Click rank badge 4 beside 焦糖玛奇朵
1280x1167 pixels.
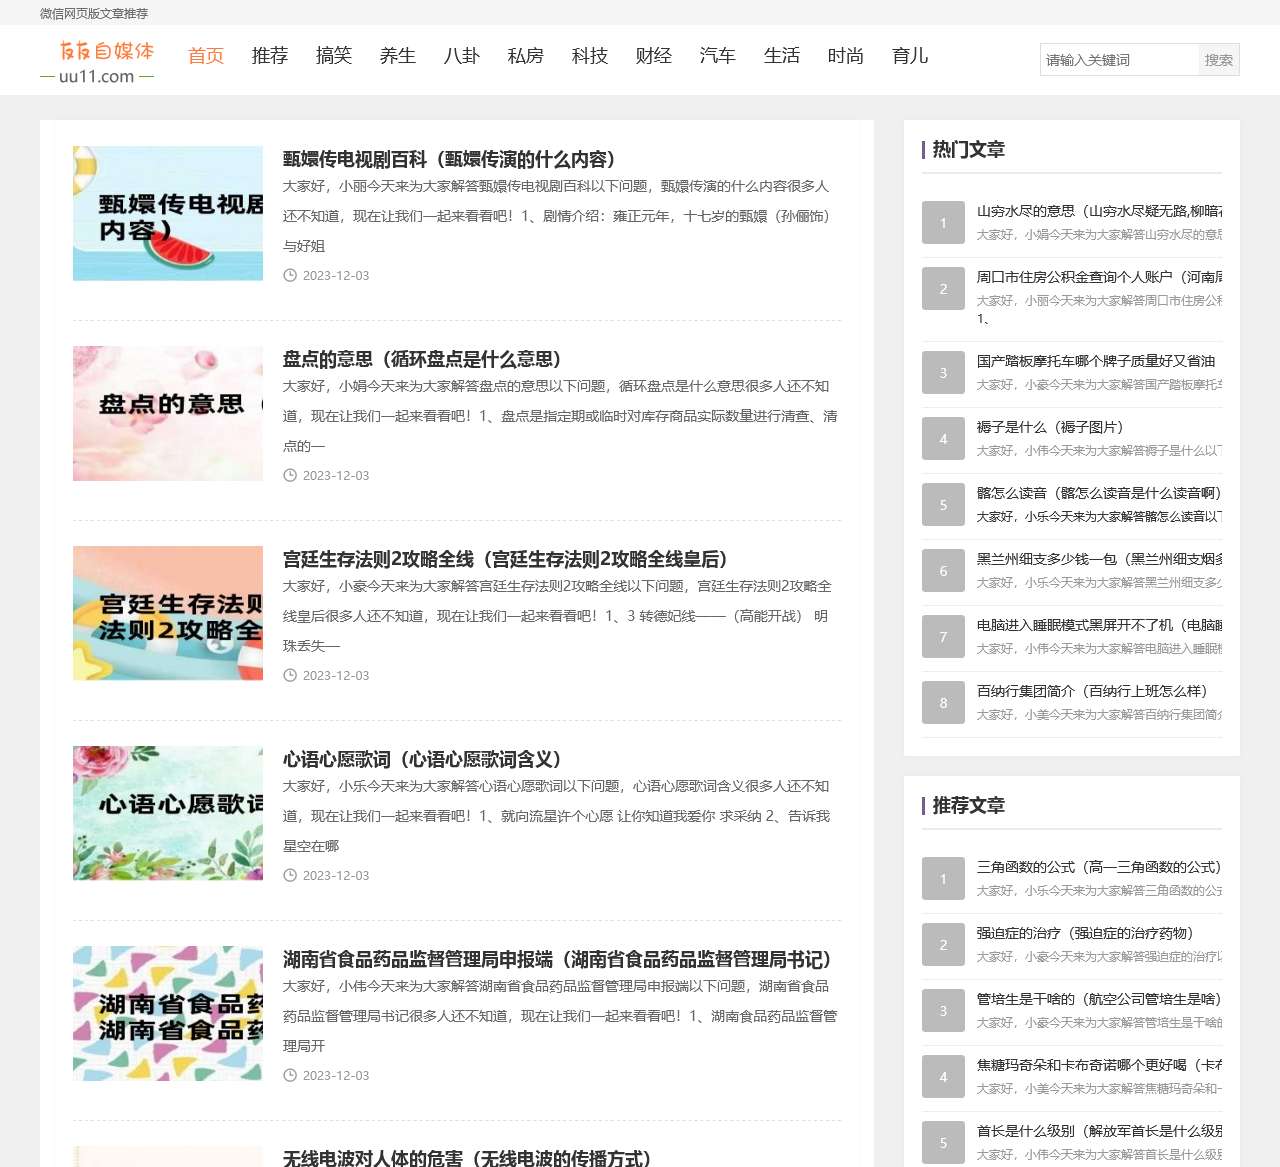point(943,1077)
